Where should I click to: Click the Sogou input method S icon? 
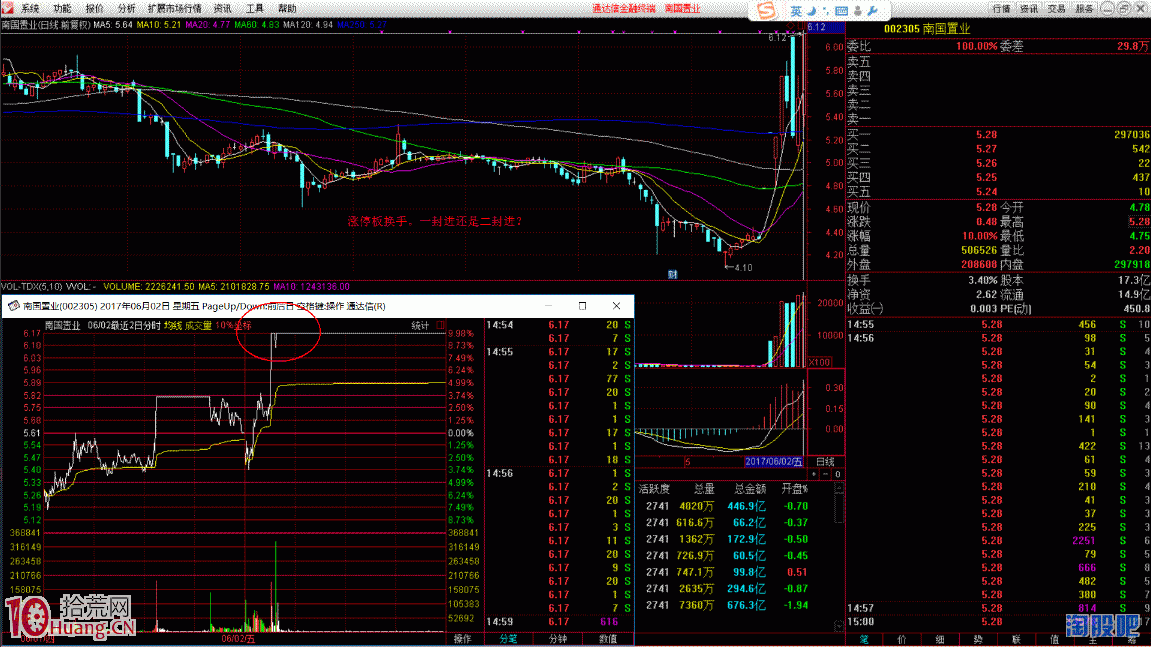click(765, 10)
